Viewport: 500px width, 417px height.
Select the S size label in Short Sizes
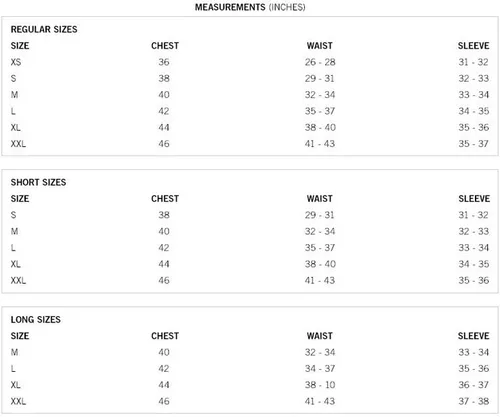coord(13,215)
